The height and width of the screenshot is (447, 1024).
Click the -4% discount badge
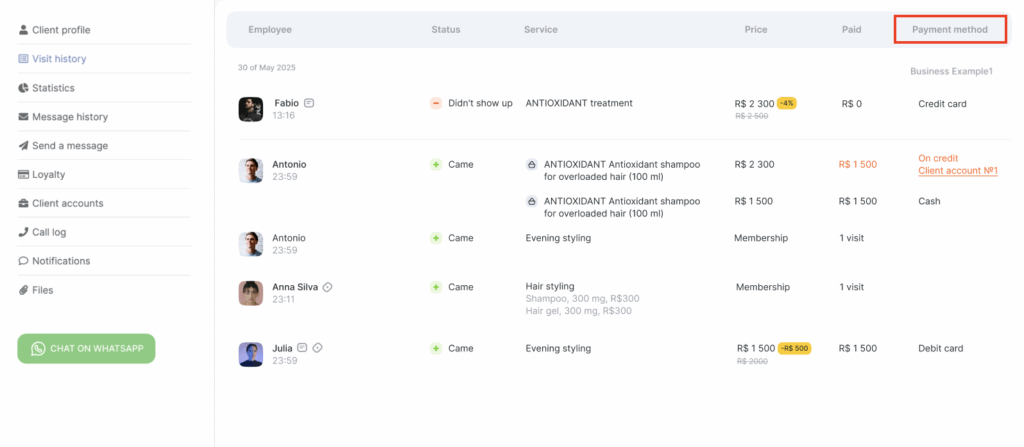[787, 103]
